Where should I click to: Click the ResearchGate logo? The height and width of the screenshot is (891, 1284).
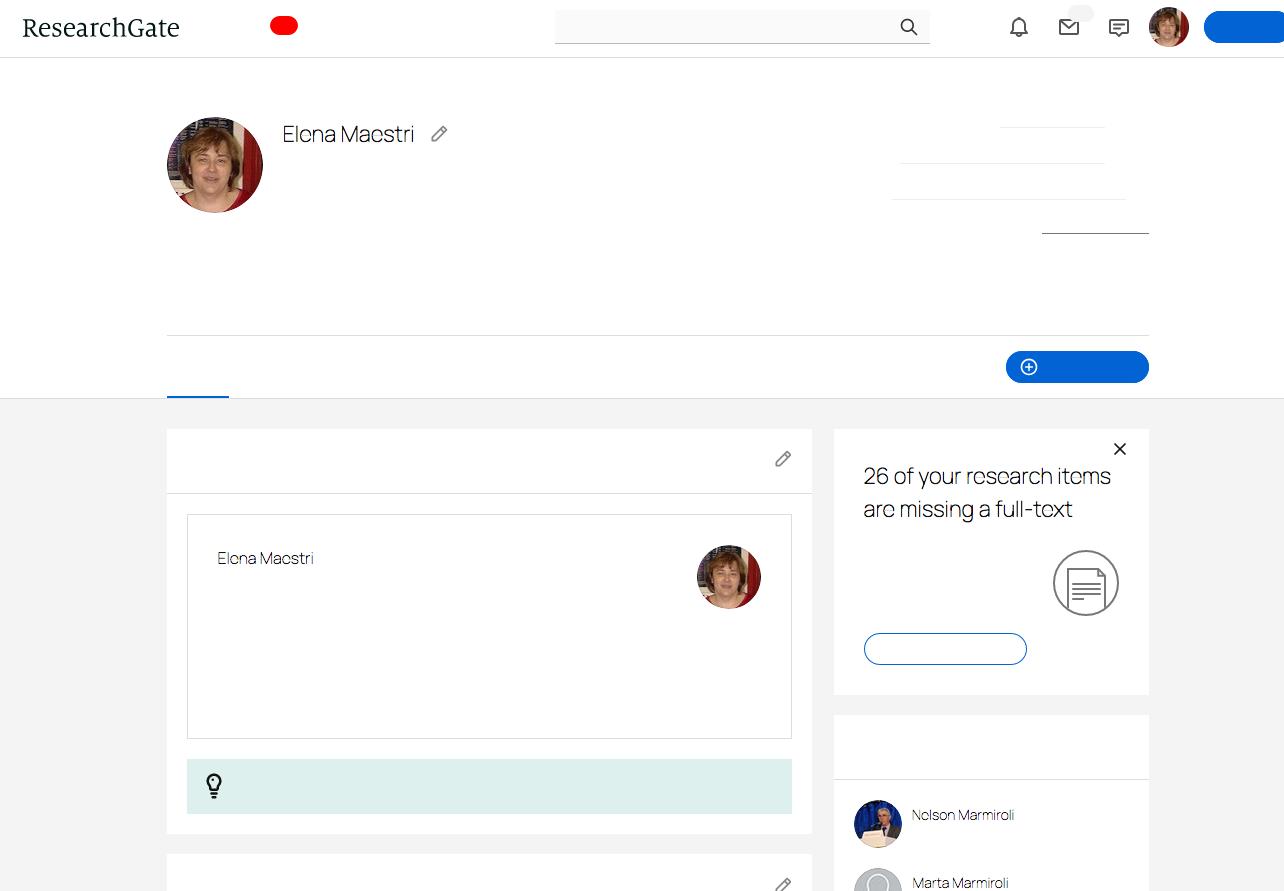(100, 27)
